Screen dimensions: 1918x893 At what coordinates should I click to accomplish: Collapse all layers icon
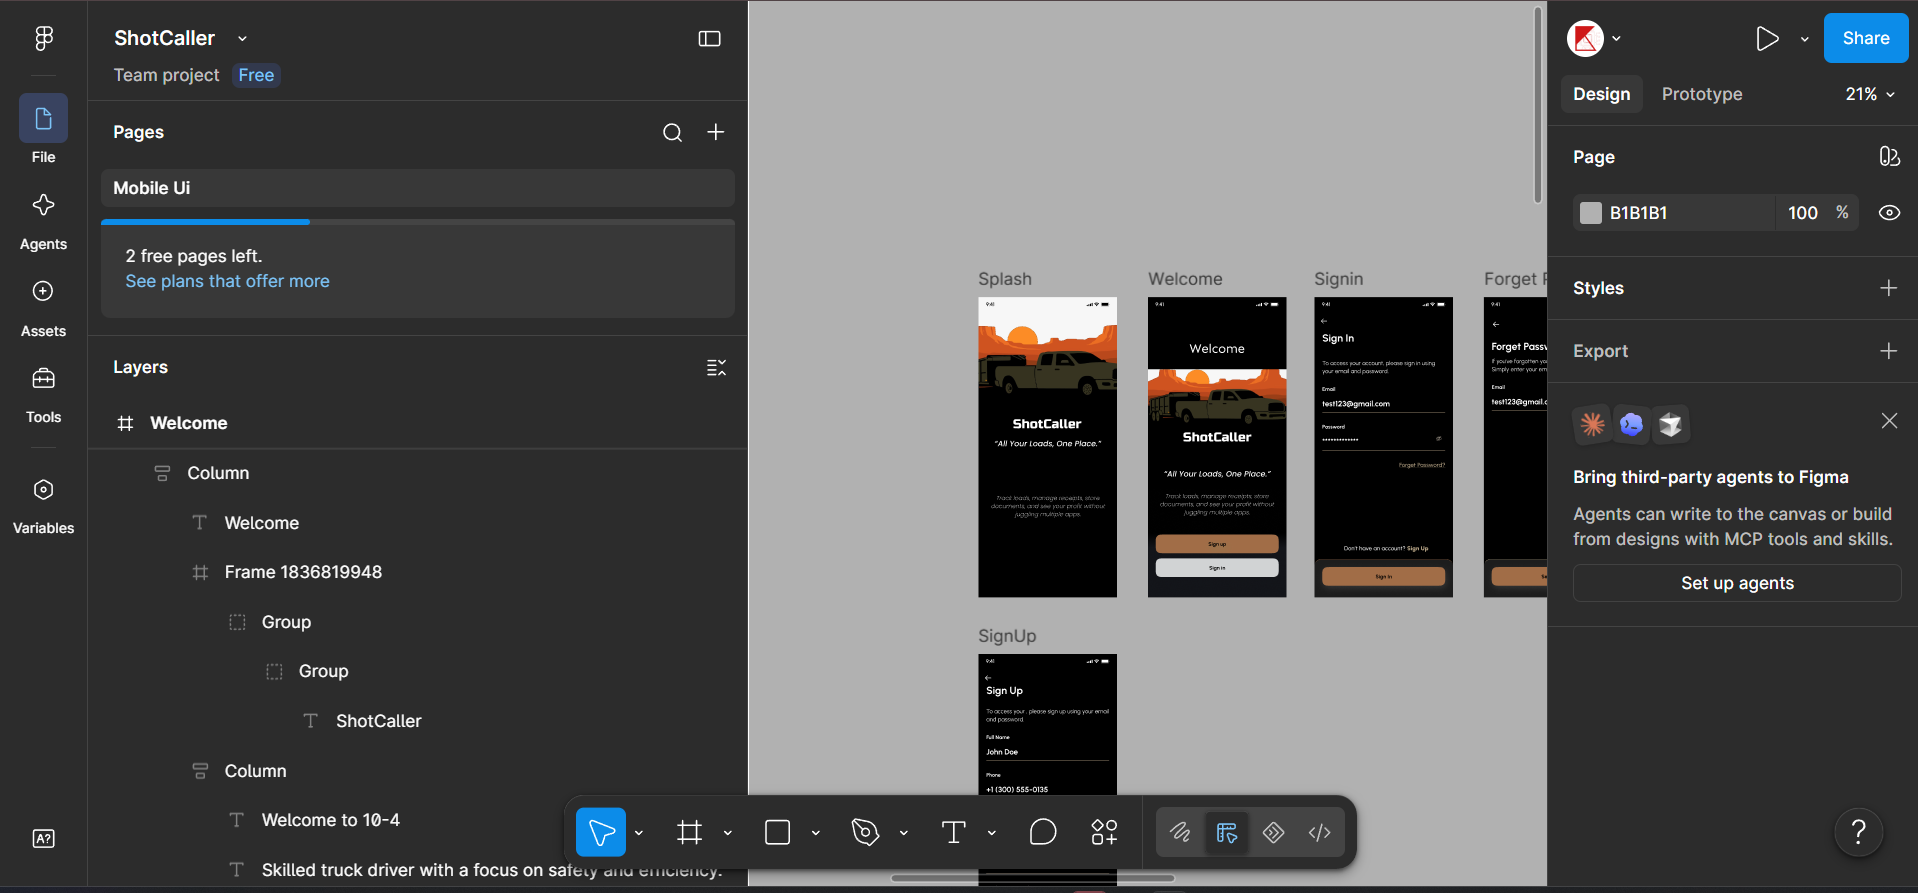point(716,368)
